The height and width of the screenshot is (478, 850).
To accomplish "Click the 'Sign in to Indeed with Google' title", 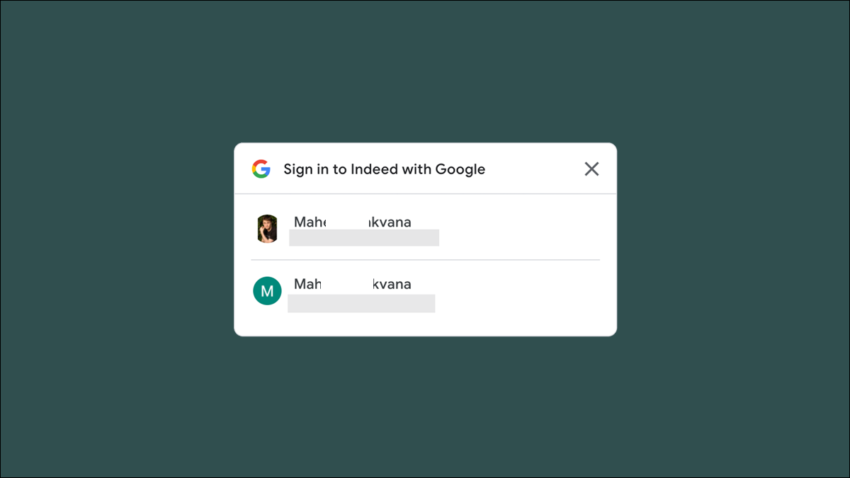I will (384, 169).
